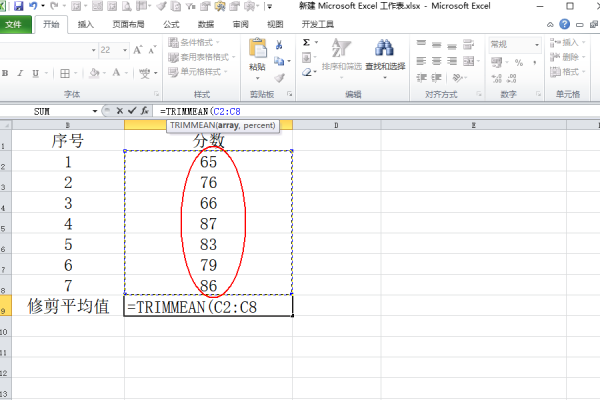Image resolution: width=600 pixels, height=400 pixels.
Task: Click the Paste clipboard icon
Action: click(258, 49)
